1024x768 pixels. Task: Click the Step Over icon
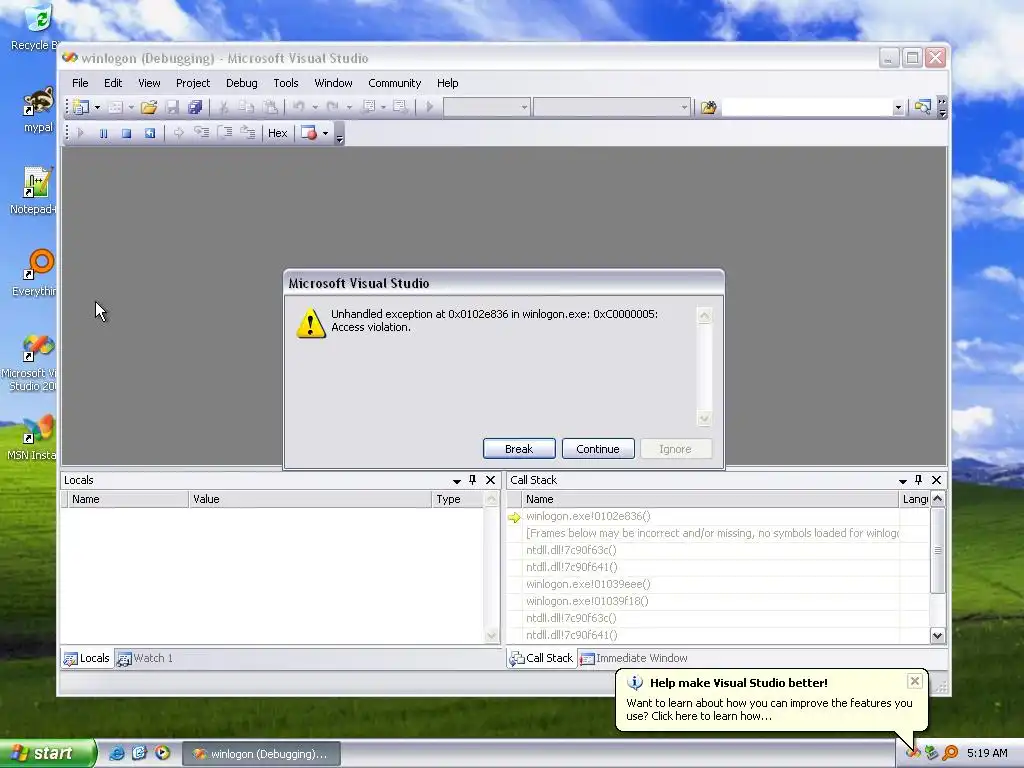click(225, 133)
